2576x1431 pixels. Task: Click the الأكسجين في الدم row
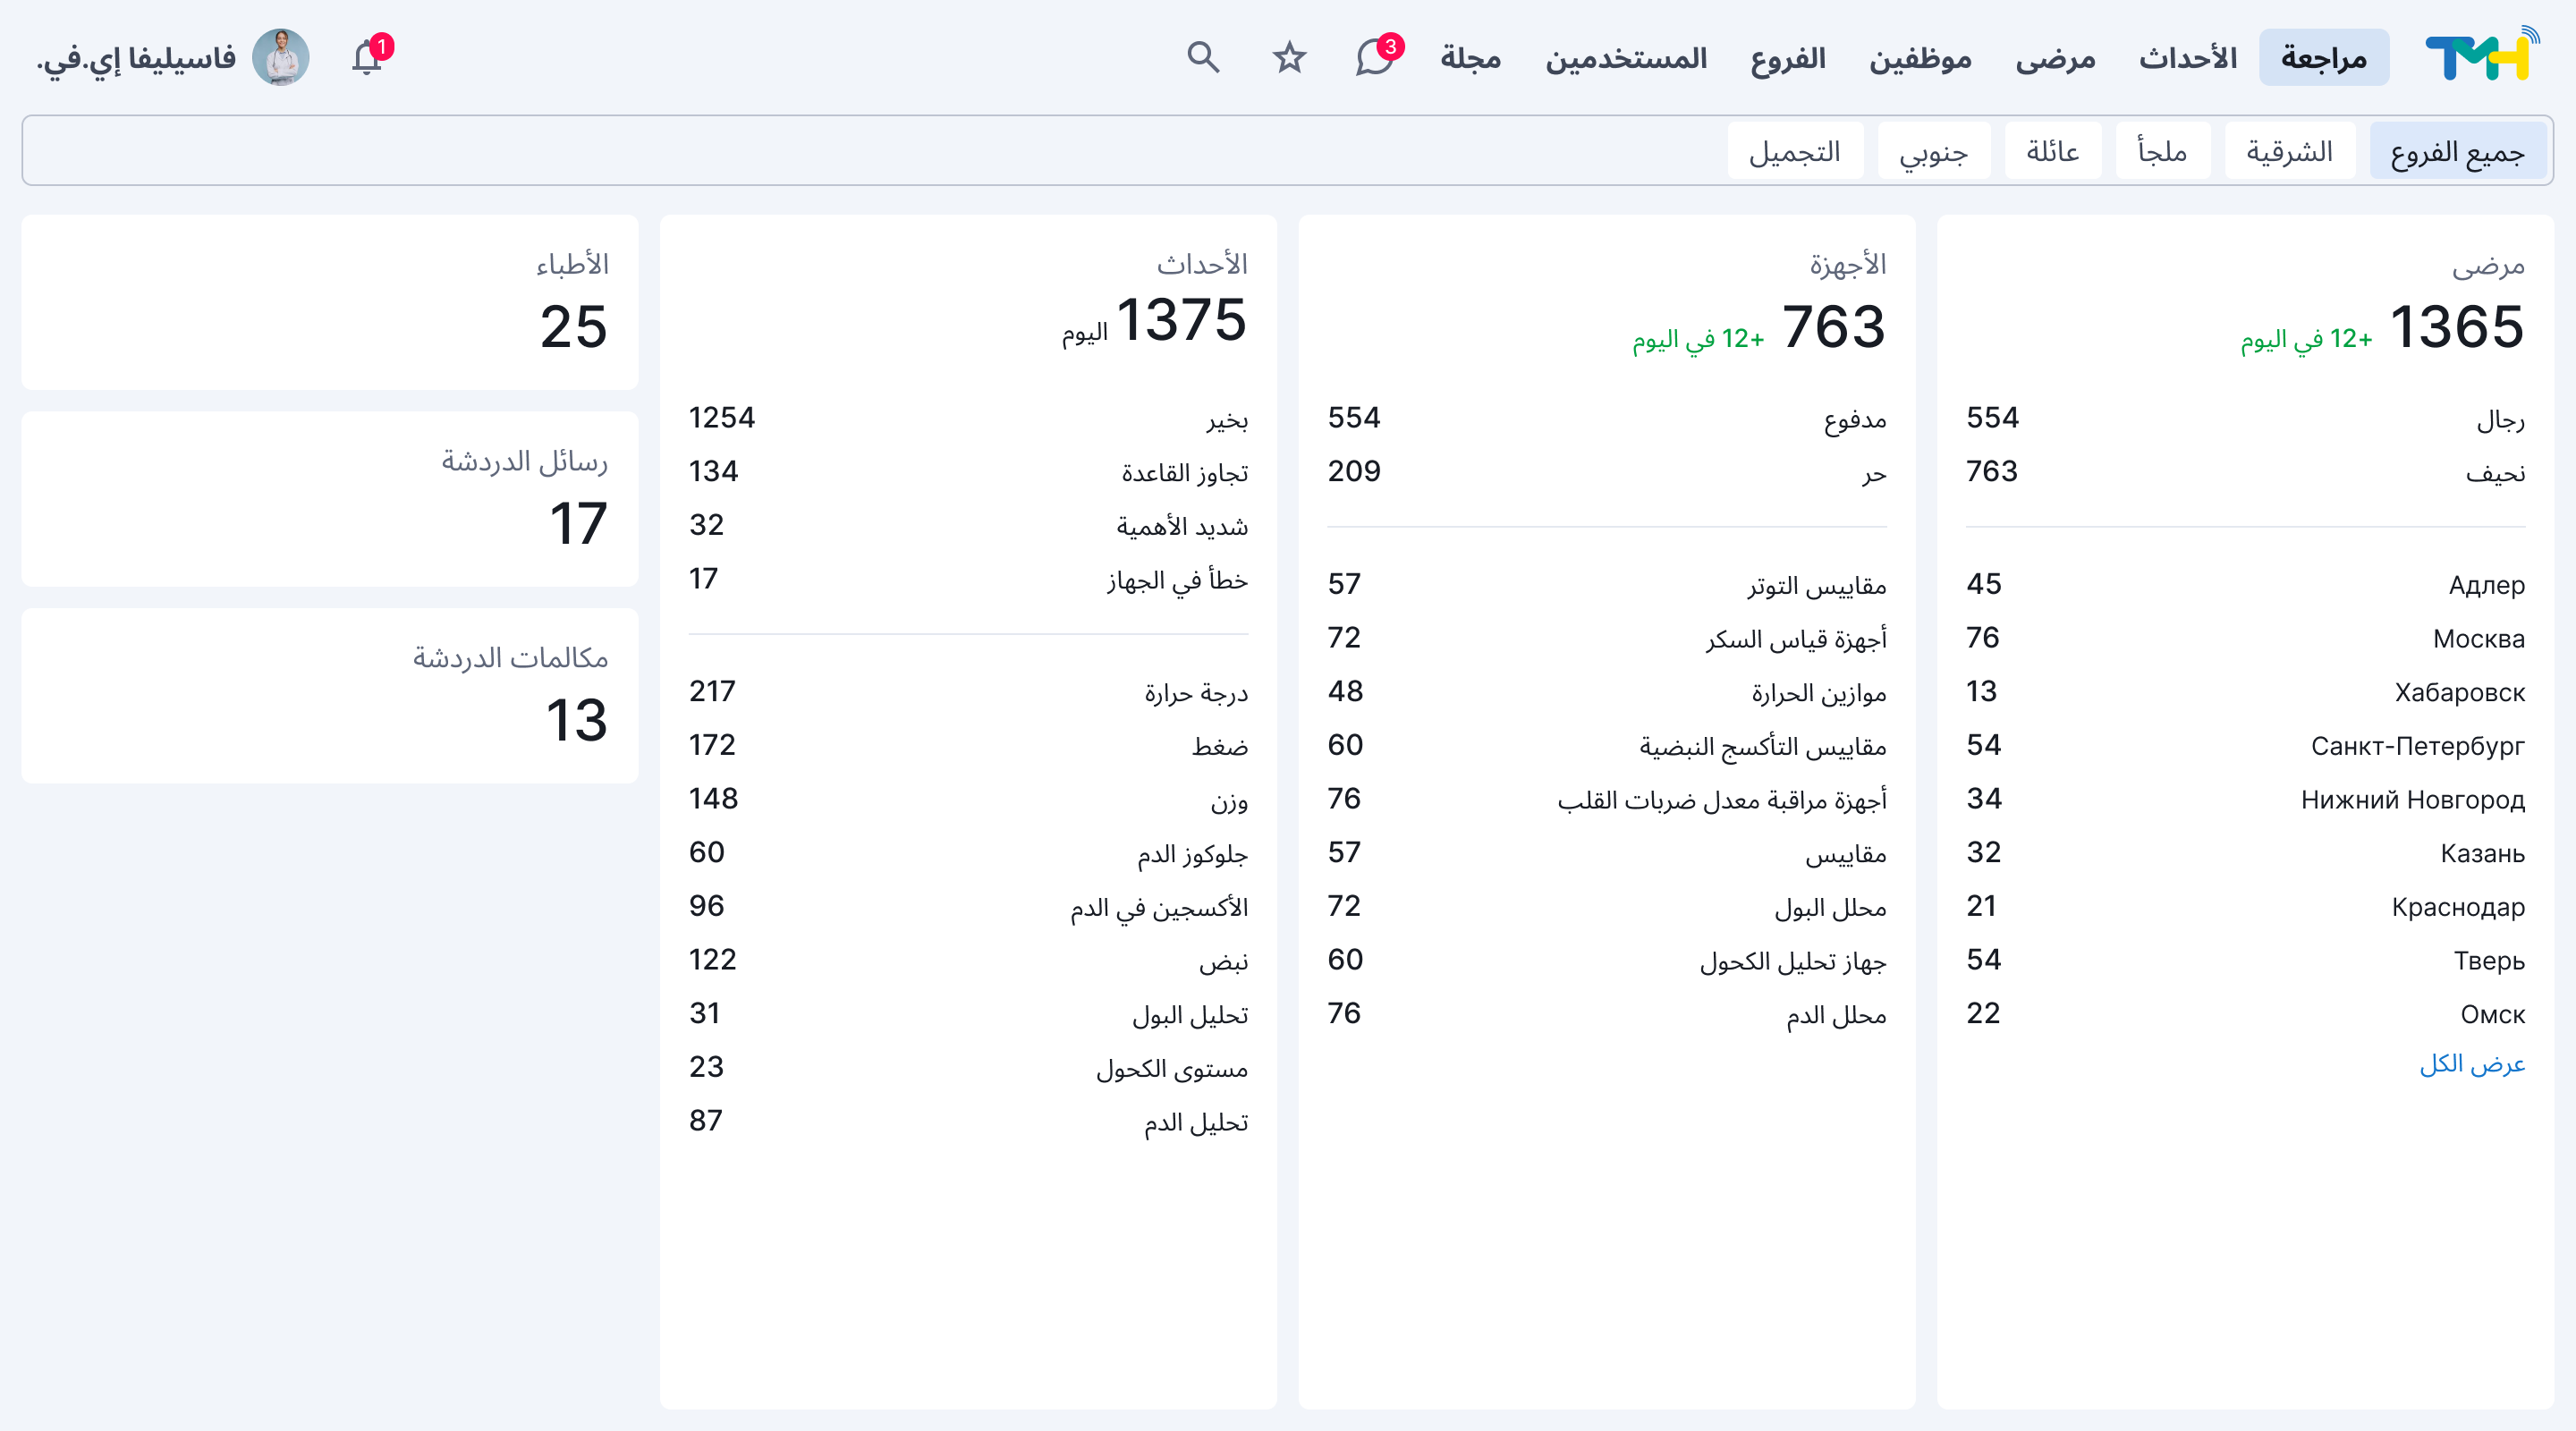pyautogui.click(x=968, y=906)
